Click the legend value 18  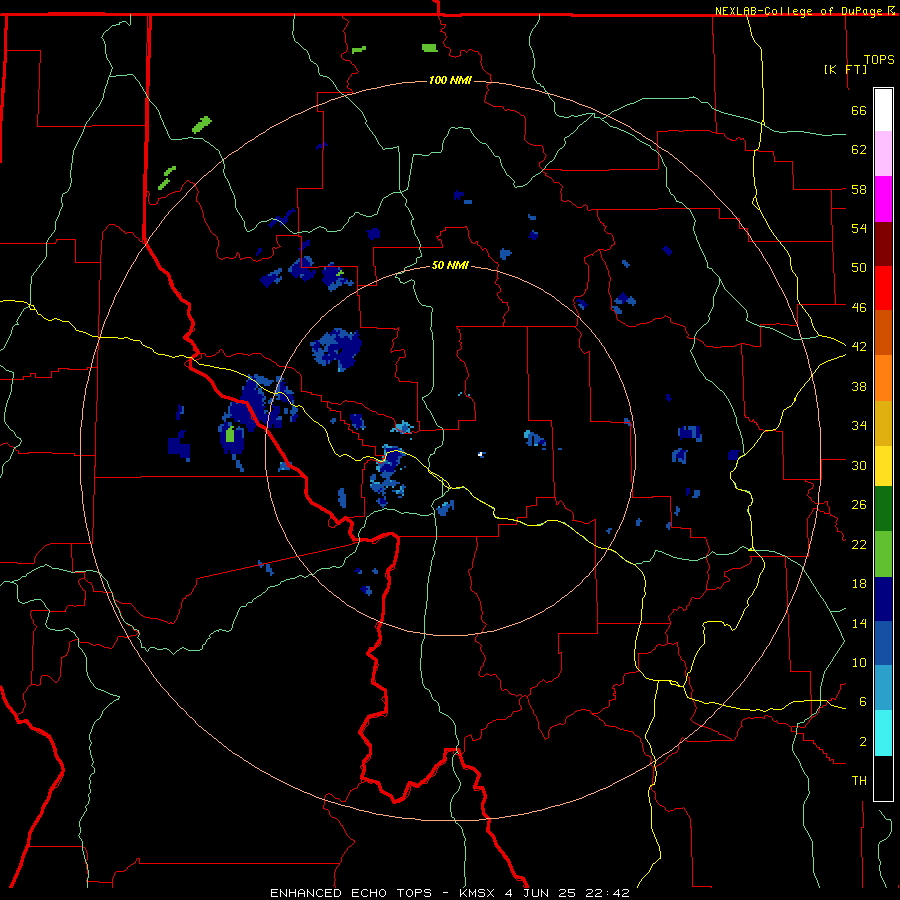(x=859, y=584)
